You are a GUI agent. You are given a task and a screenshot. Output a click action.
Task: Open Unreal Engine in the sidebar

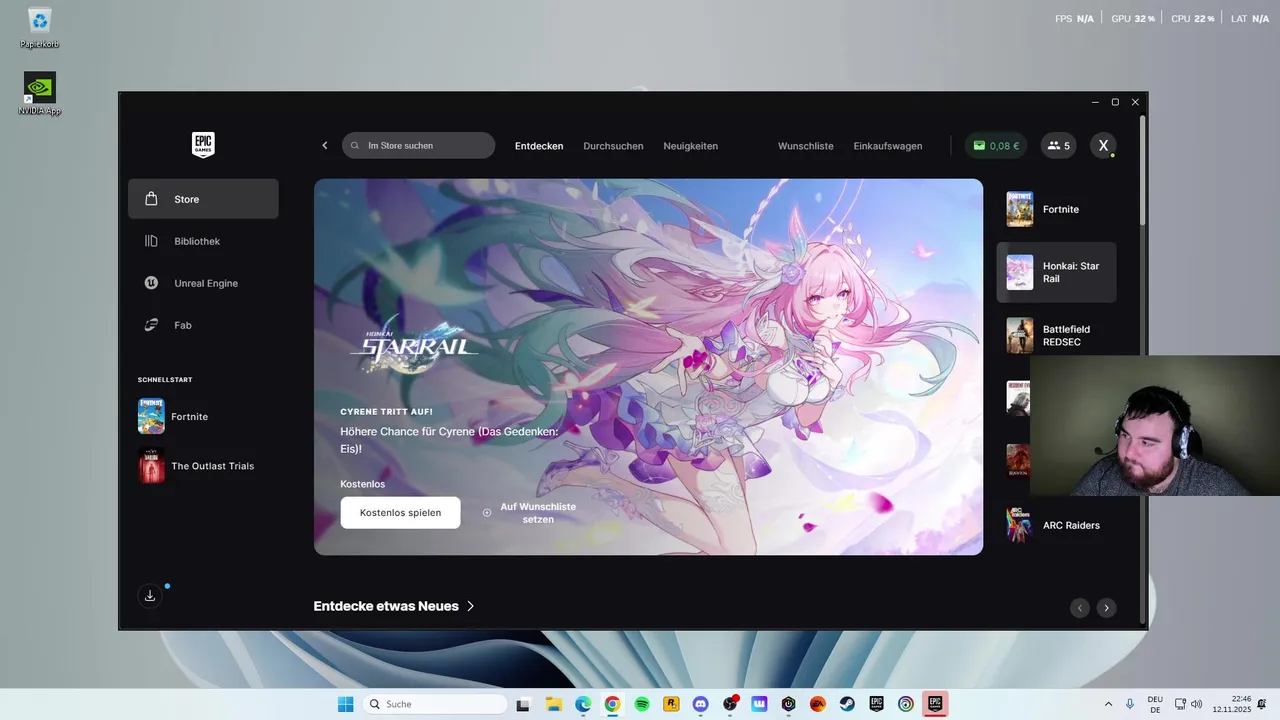click(x=203, y=283)
